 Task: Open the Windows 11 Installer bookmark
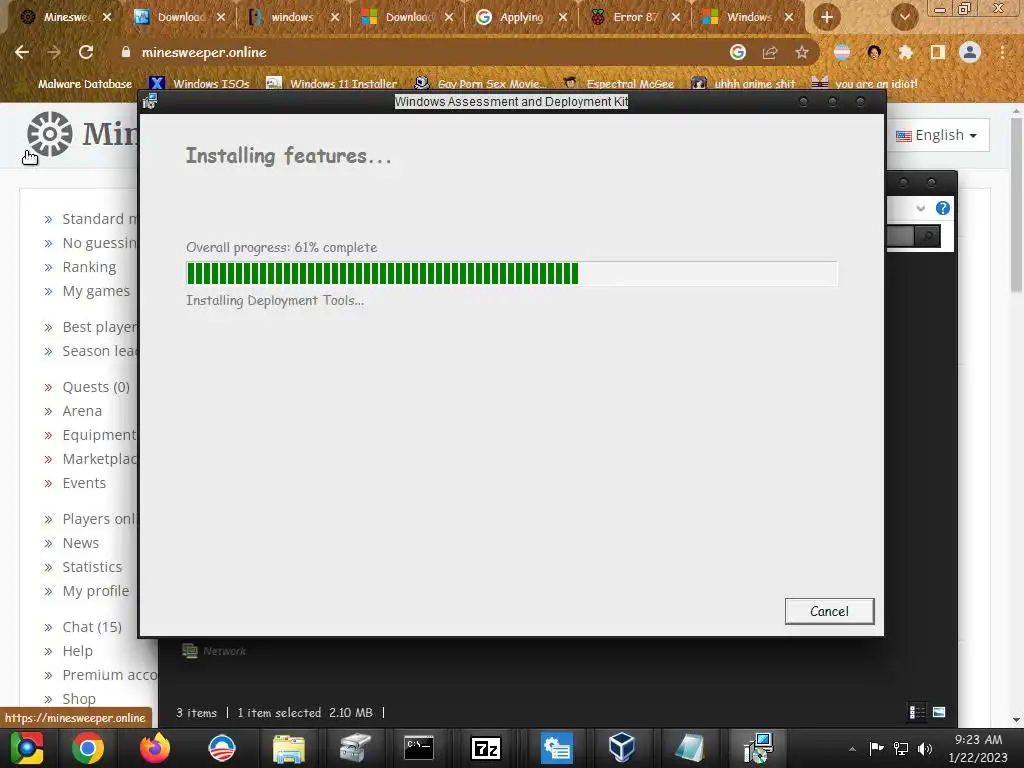(x=332, y=84)
